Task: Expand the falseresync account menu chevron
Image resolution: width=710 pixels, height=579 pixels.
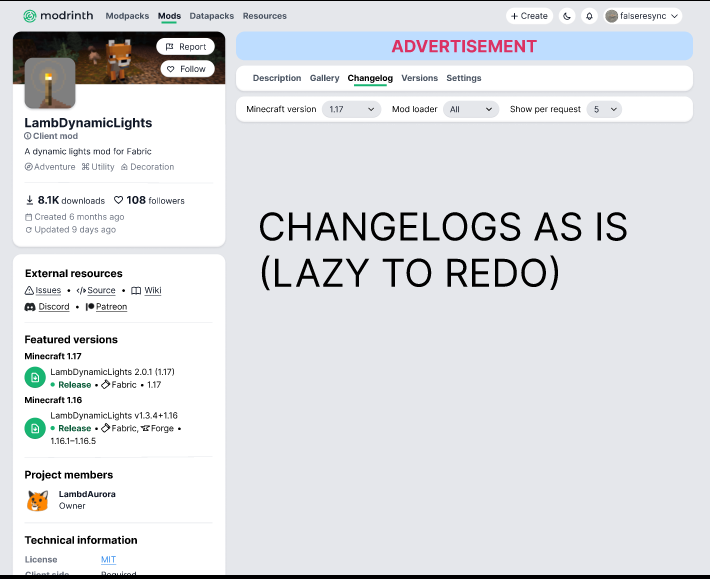Action: 674,16
